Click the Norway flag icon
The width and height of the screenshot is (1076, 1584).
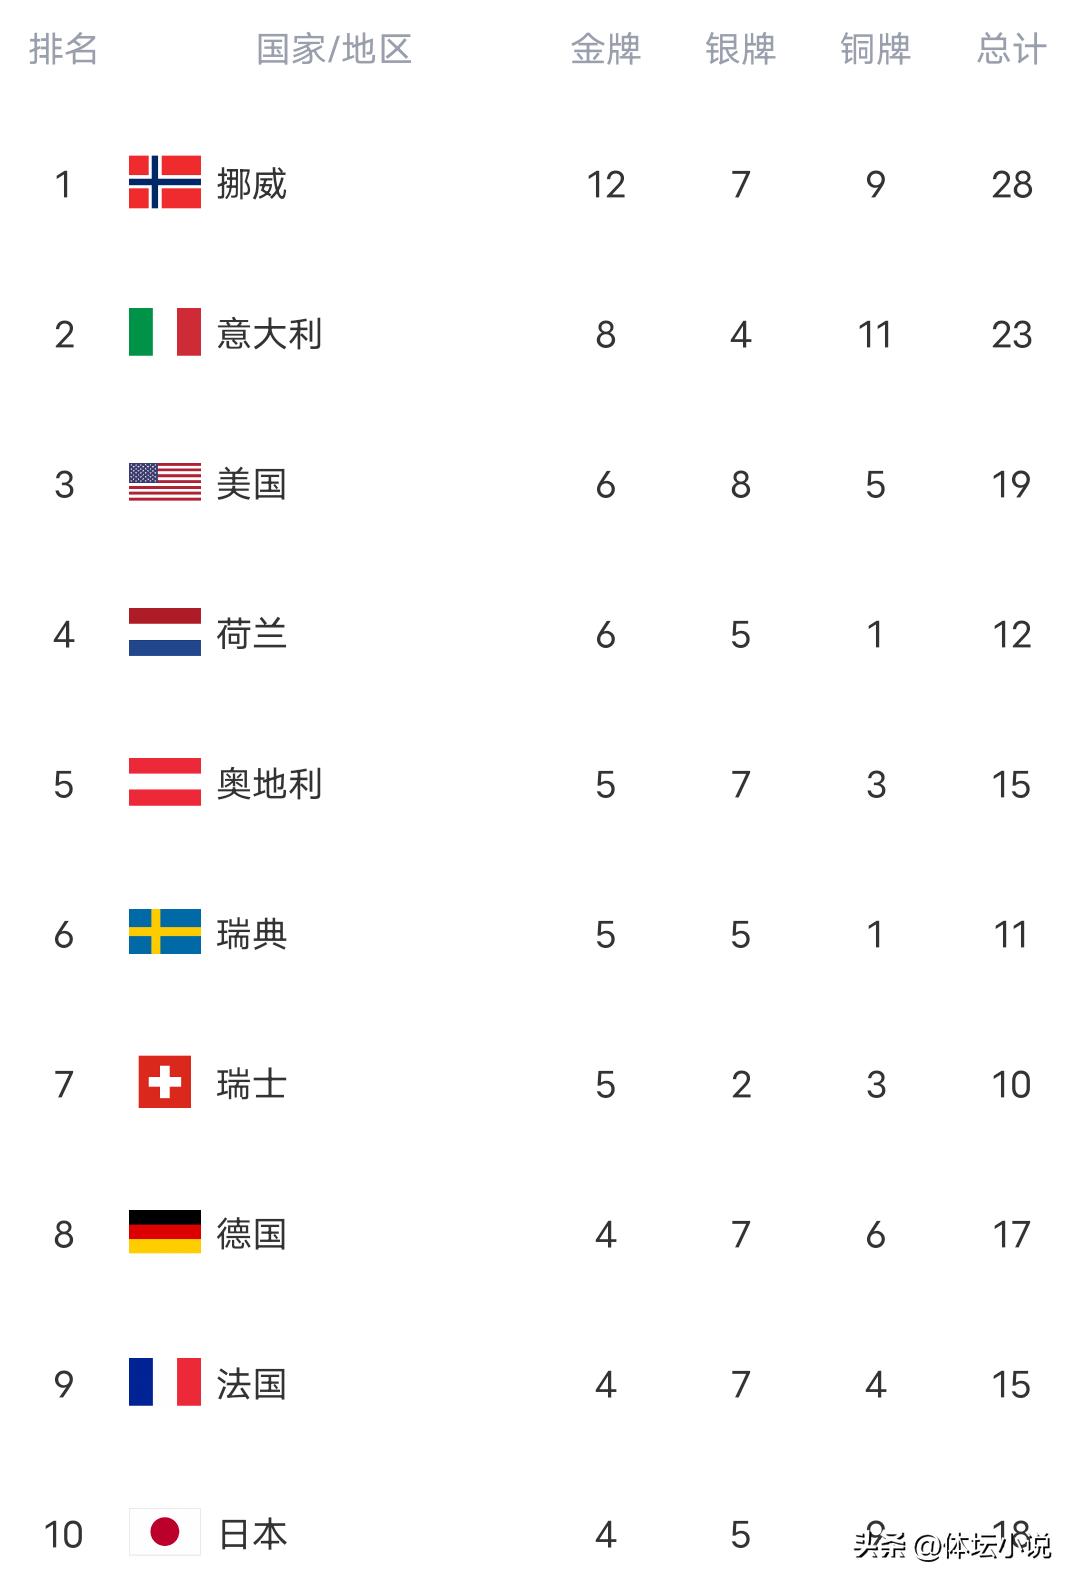click(164, 183)
